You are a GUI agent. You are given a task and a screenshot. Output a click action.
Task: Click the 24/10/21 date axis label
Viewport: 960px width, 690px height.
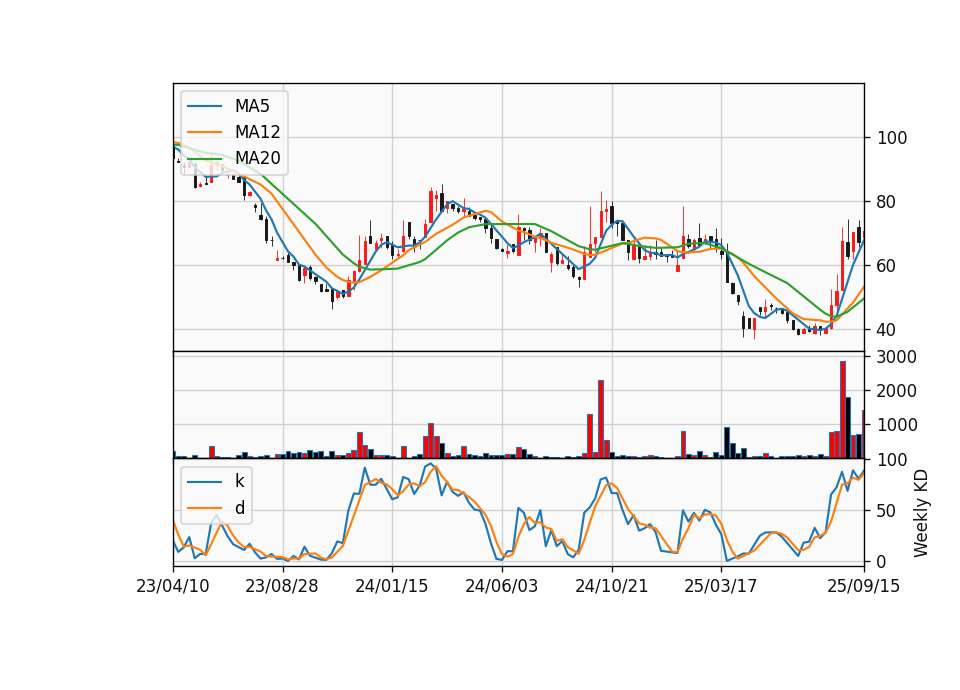tap(611, 586)
